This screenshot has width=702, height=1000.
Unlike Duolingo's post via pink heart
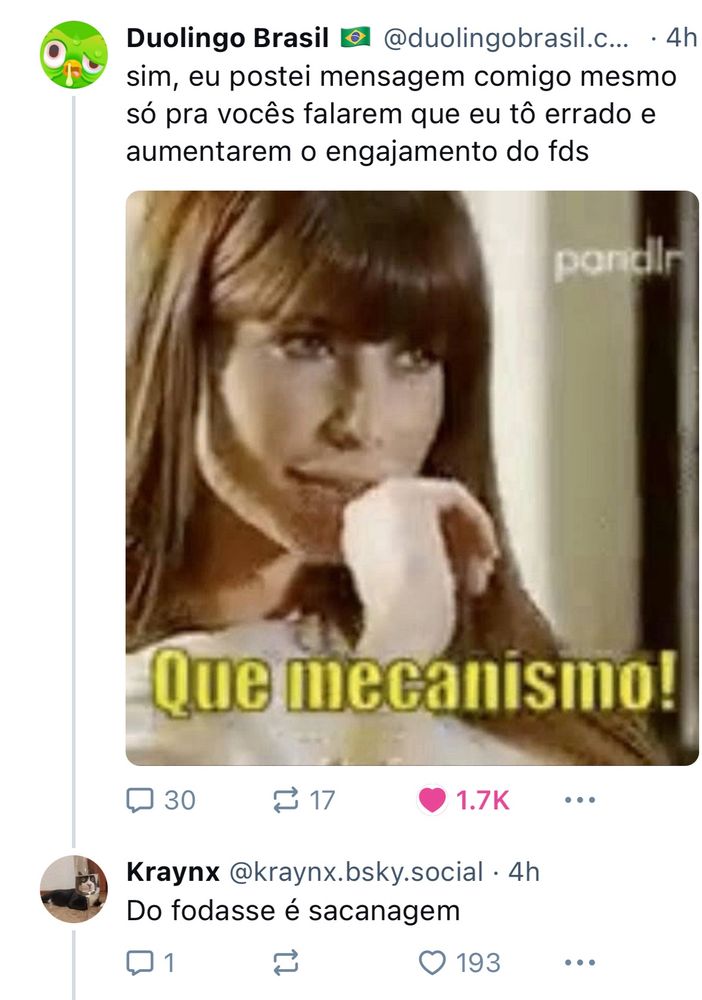point(432,800)
